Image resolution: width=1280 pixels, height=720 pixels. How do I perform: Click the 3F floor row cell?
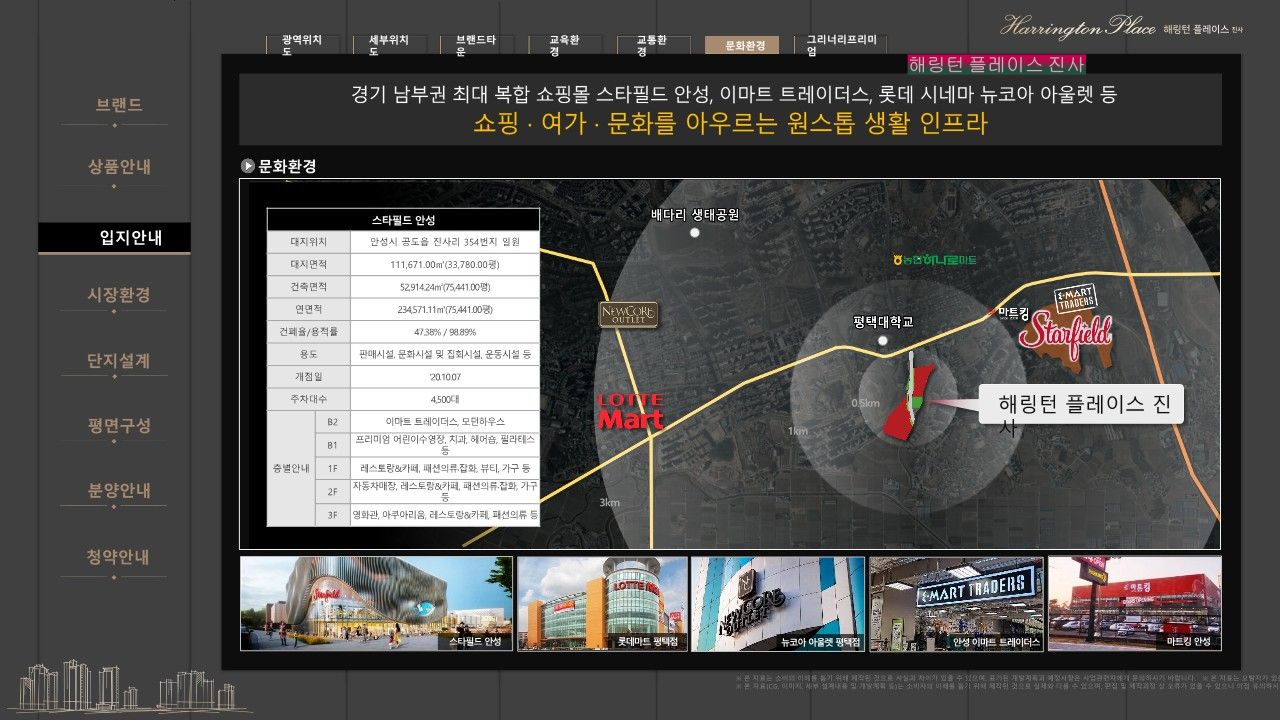(x=332, y=515)
